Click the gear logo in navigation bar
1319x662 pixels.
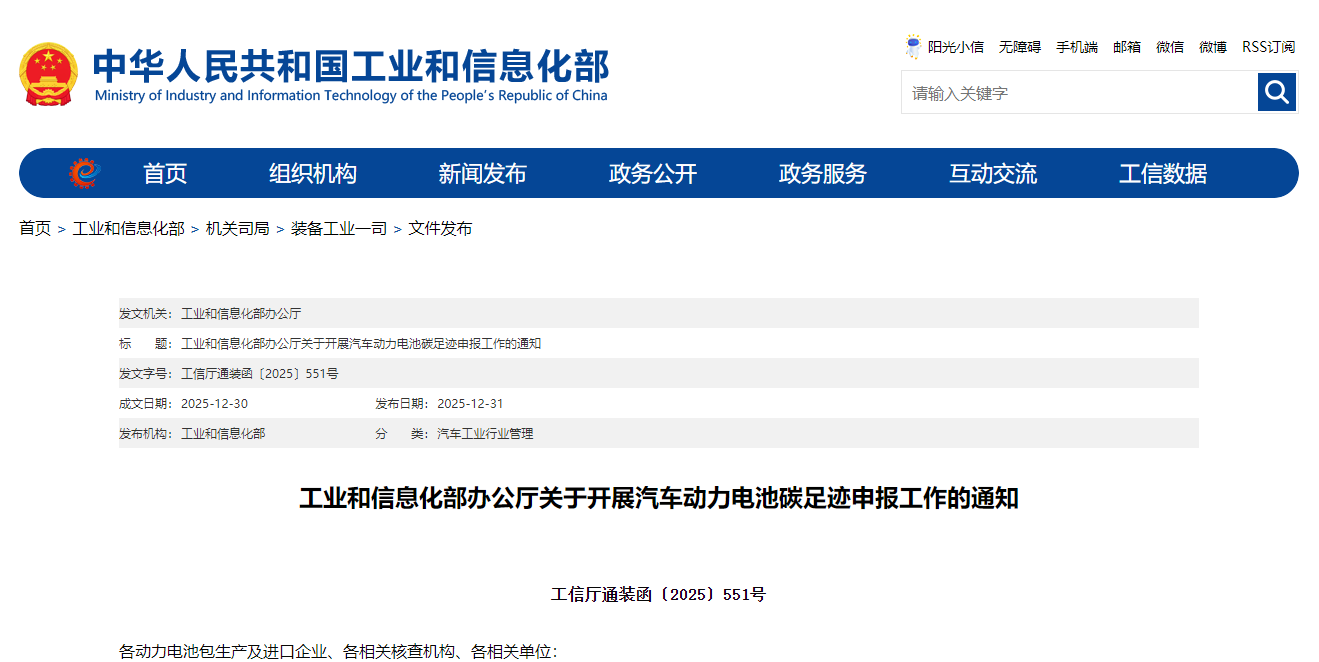pyautogui.click(x=85, y=173)
